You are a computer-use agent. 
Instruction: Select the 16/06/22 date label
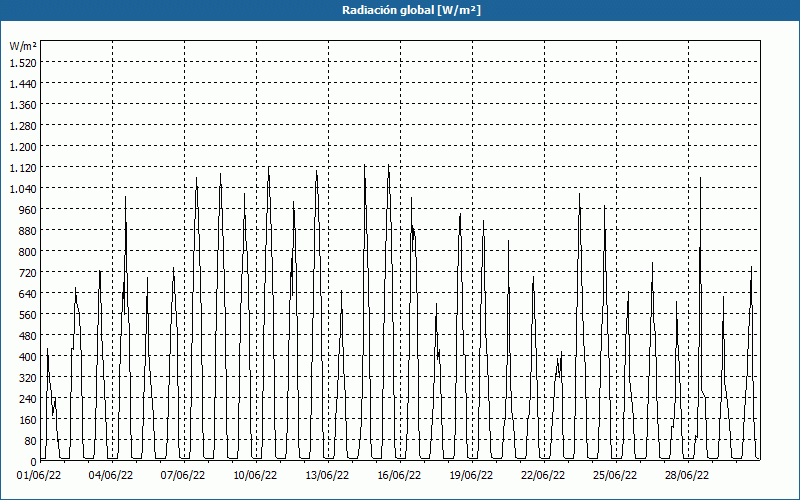(399, 475)
